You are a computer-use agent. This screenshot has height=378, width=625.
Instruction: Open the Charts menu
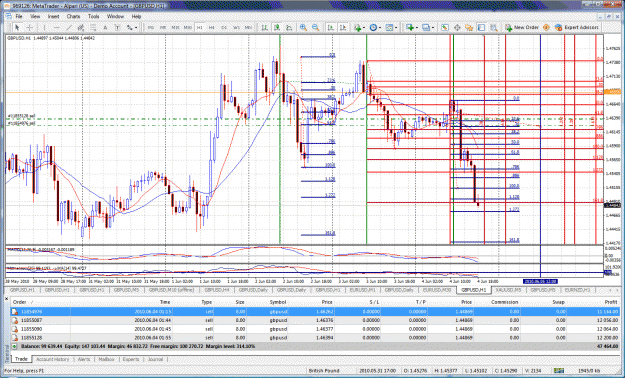point(73,16)
